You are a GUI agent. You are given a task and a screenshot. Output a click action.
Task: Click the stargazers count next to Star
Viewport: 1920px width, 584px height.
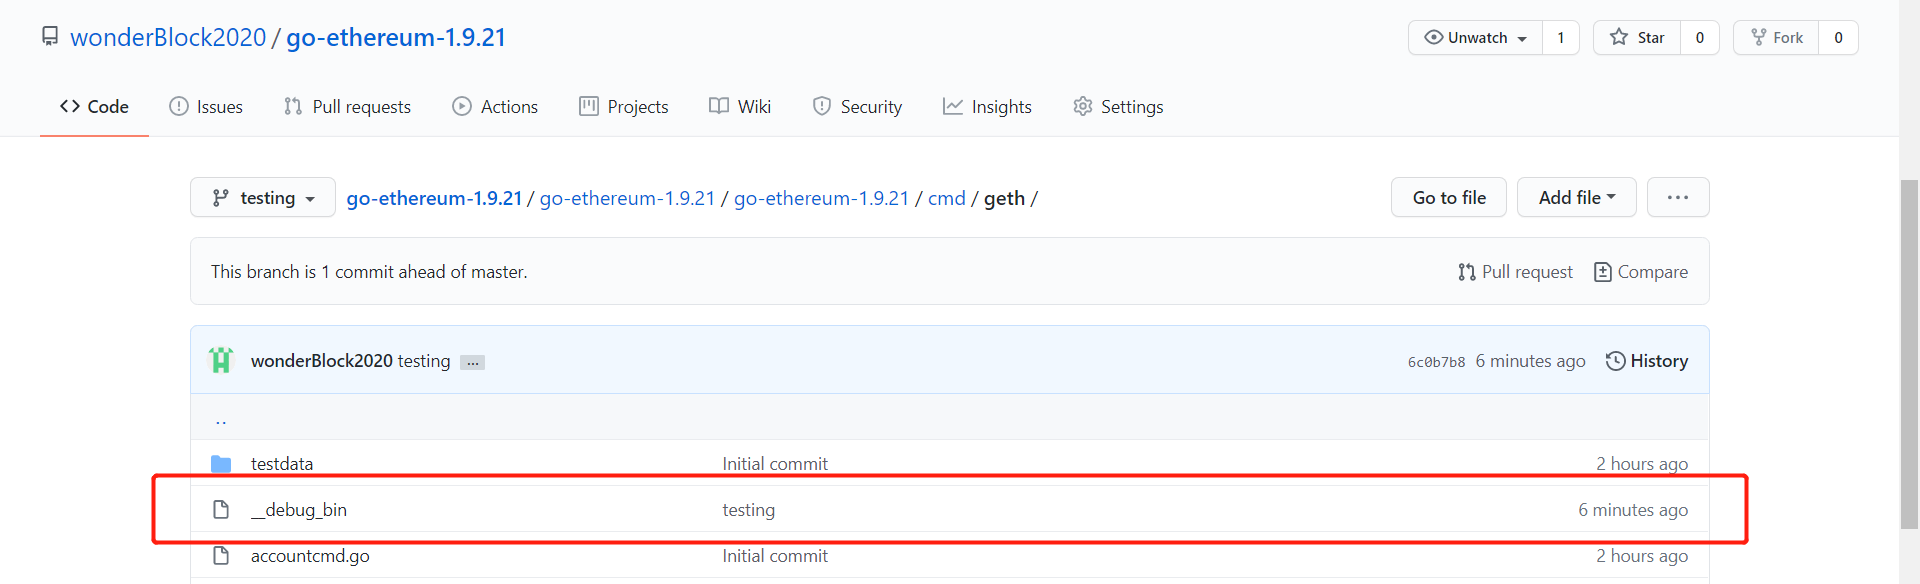point(1700,38)
